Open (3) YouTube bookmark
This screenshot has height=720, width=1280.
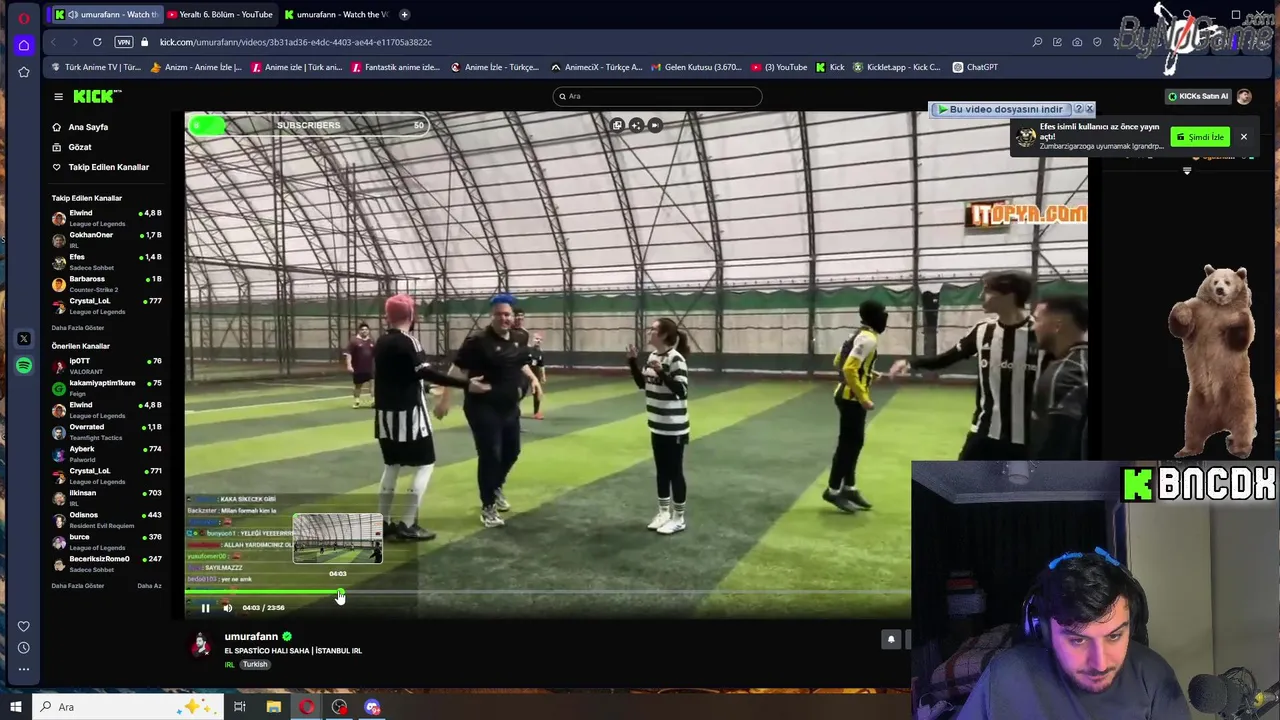click(779, 67)
